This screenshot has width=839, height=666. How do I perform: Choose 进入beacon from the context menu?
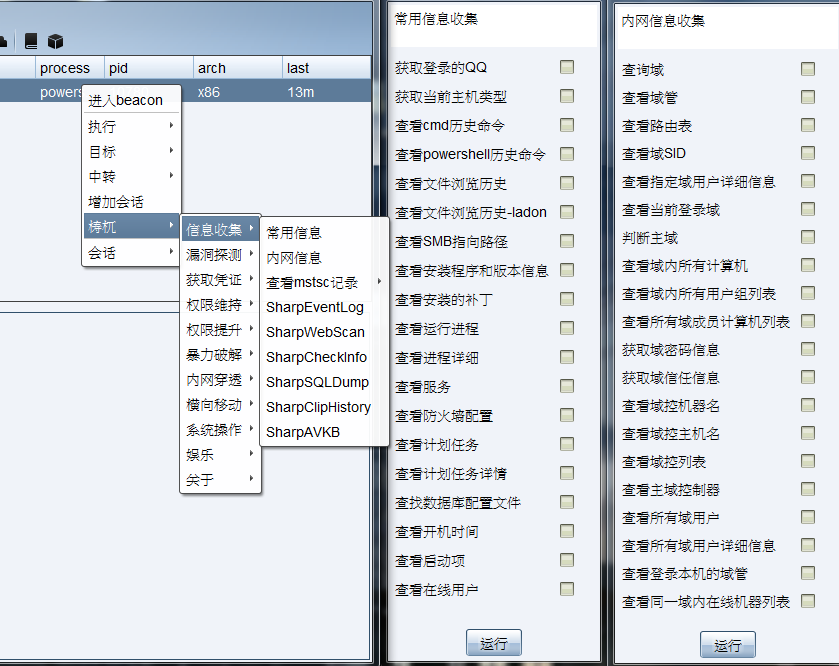click(131, 100)
